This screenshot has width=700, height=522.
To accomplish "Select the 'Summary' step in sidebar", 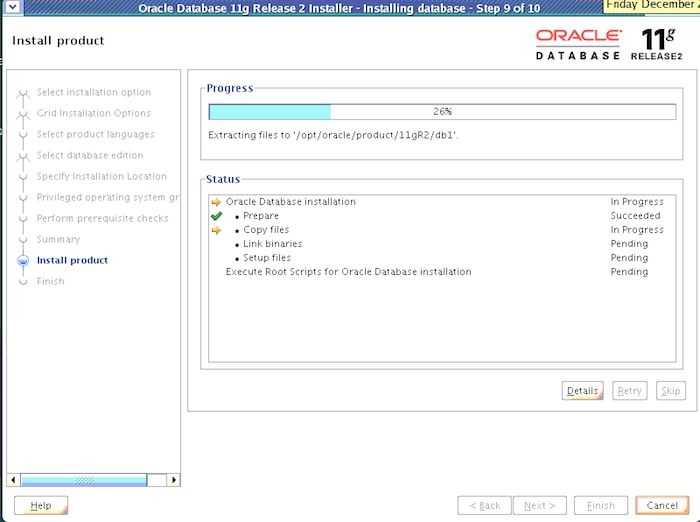I will [58, 239].
